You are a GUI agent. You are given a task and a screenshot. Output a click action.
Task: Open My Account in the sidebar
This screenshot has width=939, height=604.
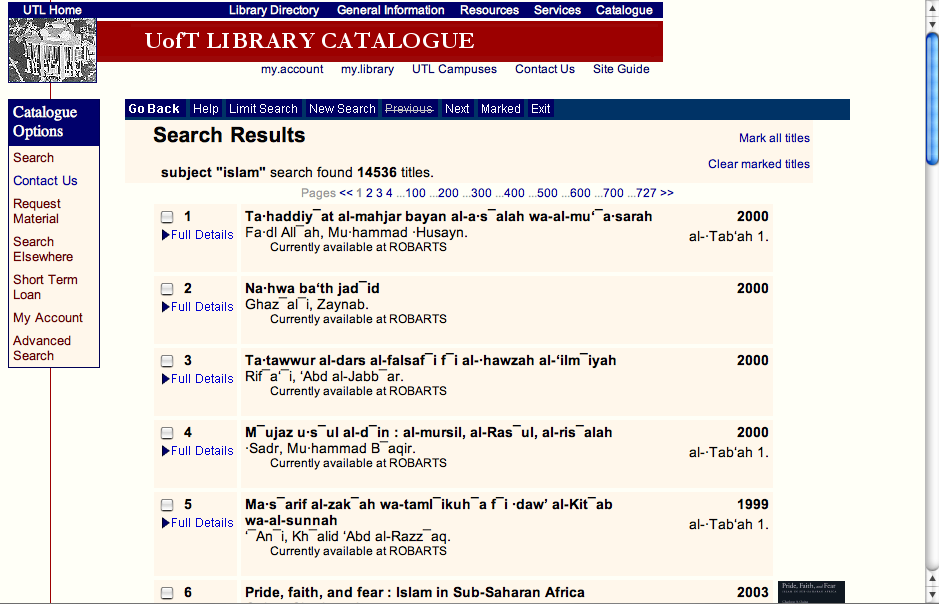[48, 317]
